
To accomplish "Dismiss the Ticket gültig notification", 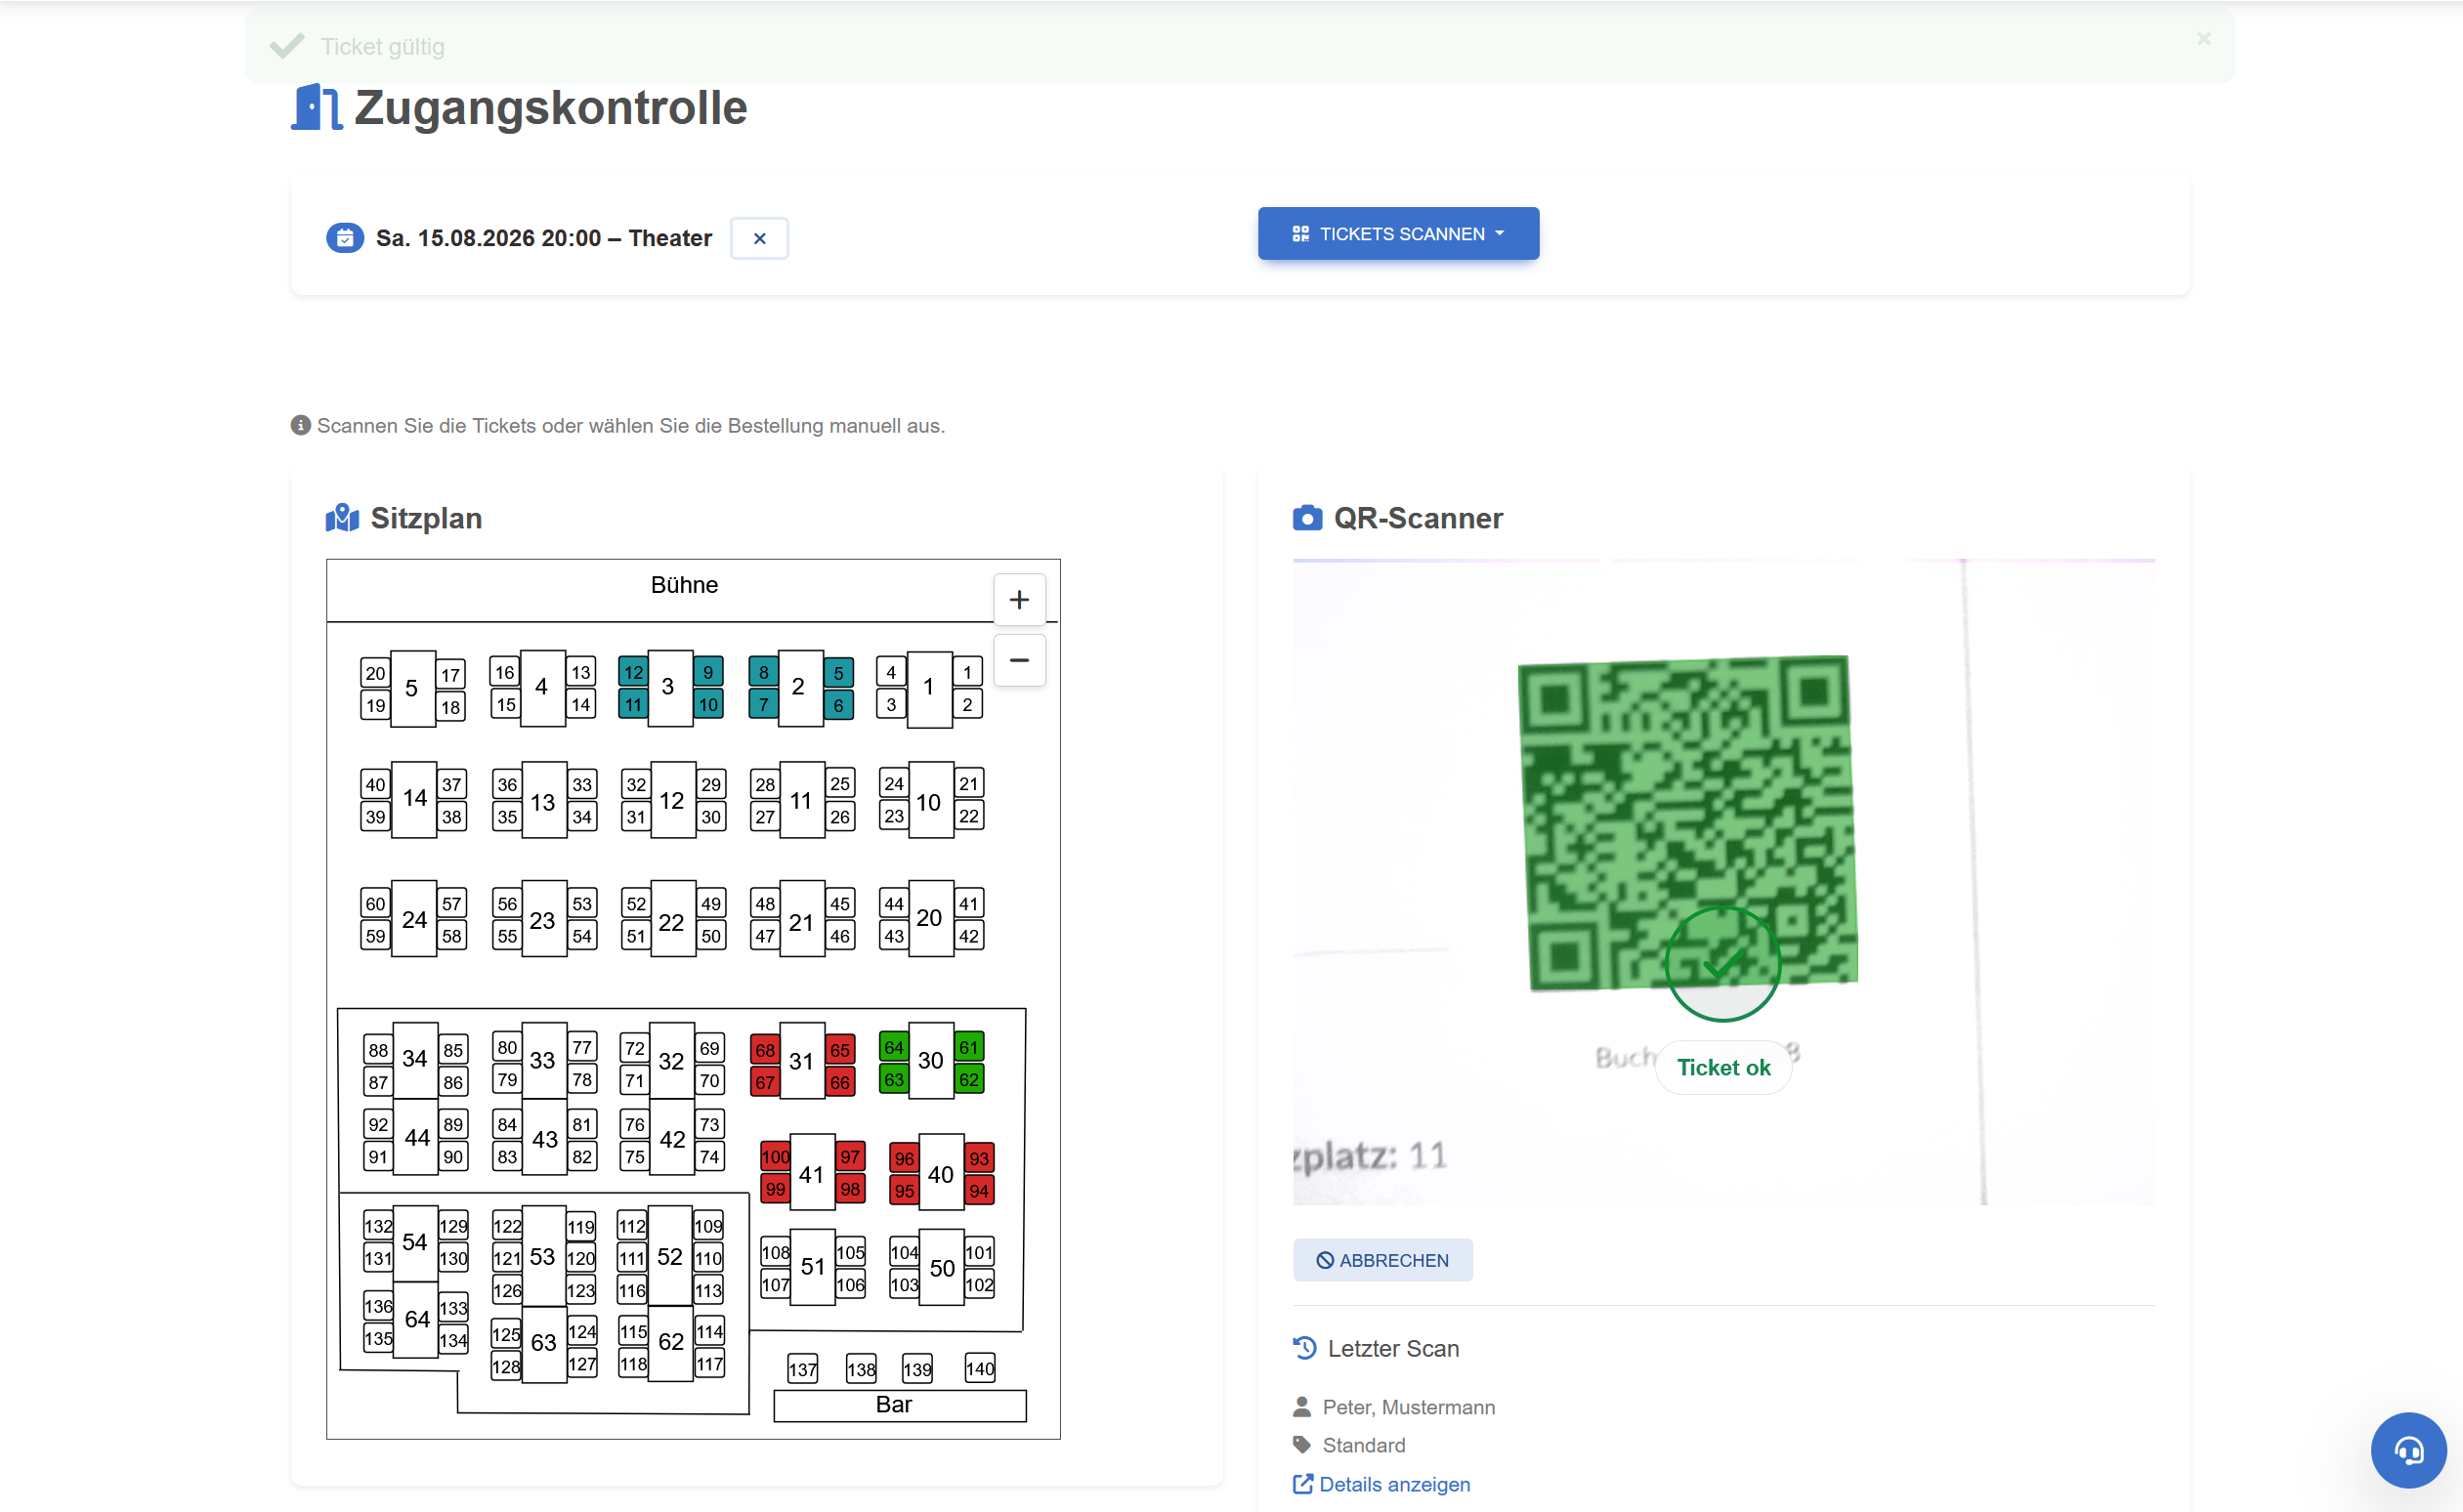I will [2203, 39].
